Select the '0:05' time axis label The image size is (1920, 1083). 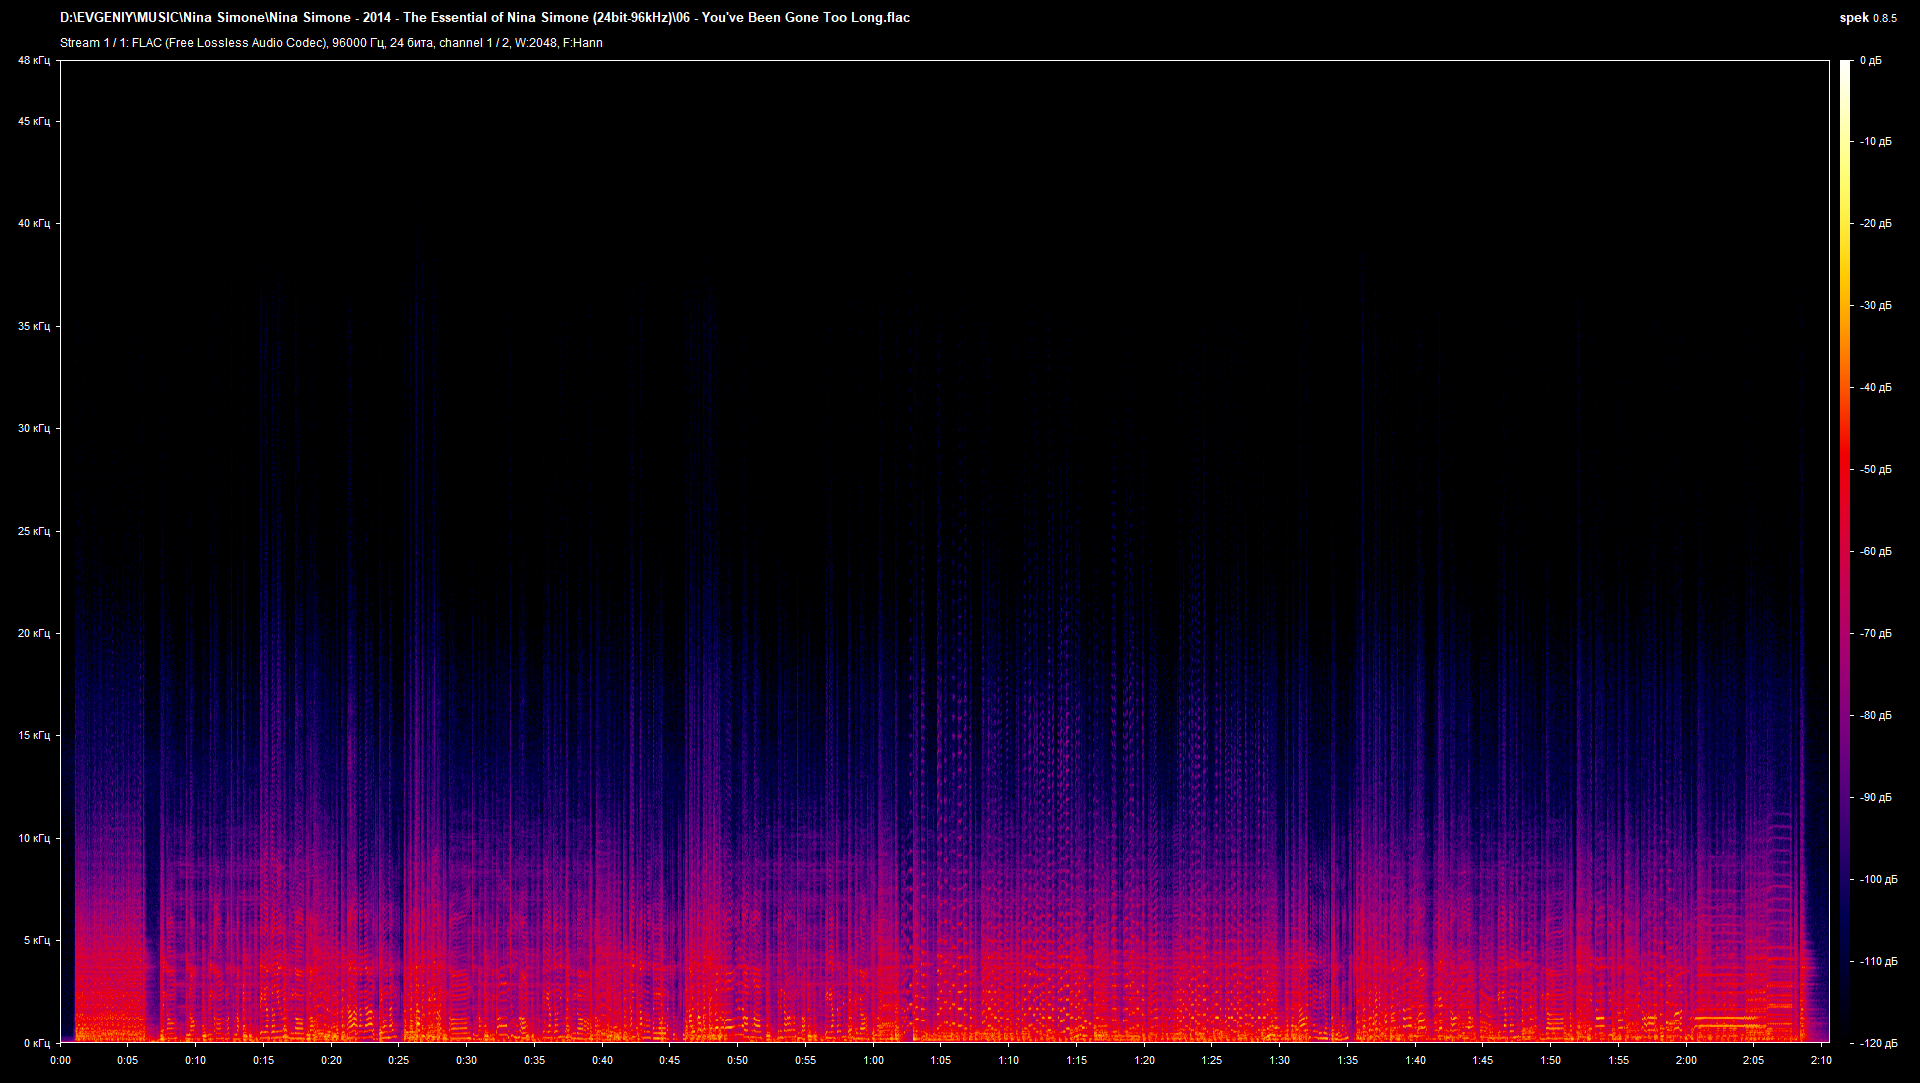point(128,1060)
